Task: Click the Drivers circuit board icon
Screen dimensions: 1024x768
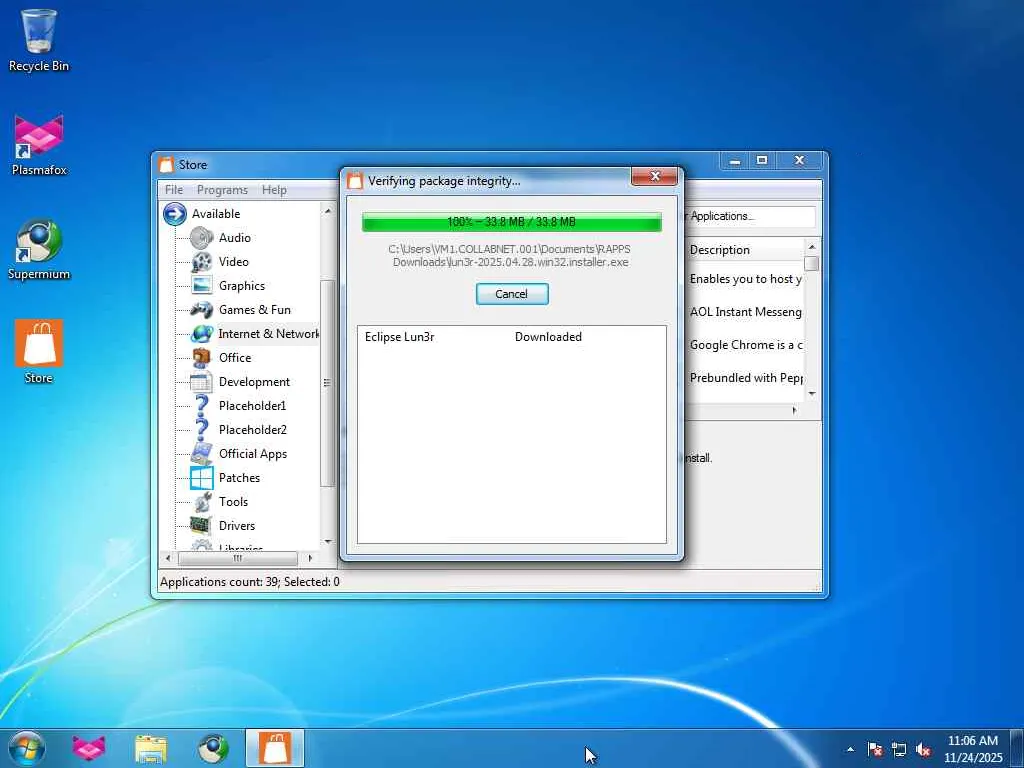Action: [202, 526]
